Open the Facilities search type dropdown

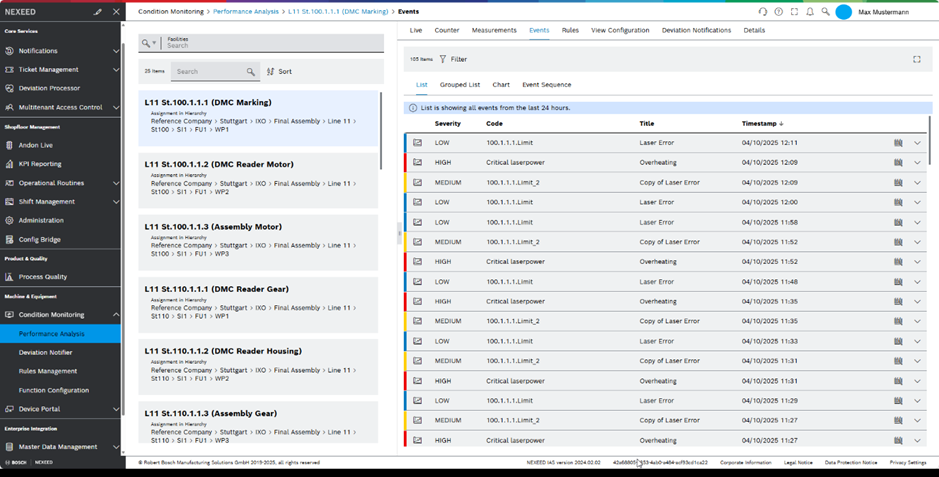click(149, 44)
